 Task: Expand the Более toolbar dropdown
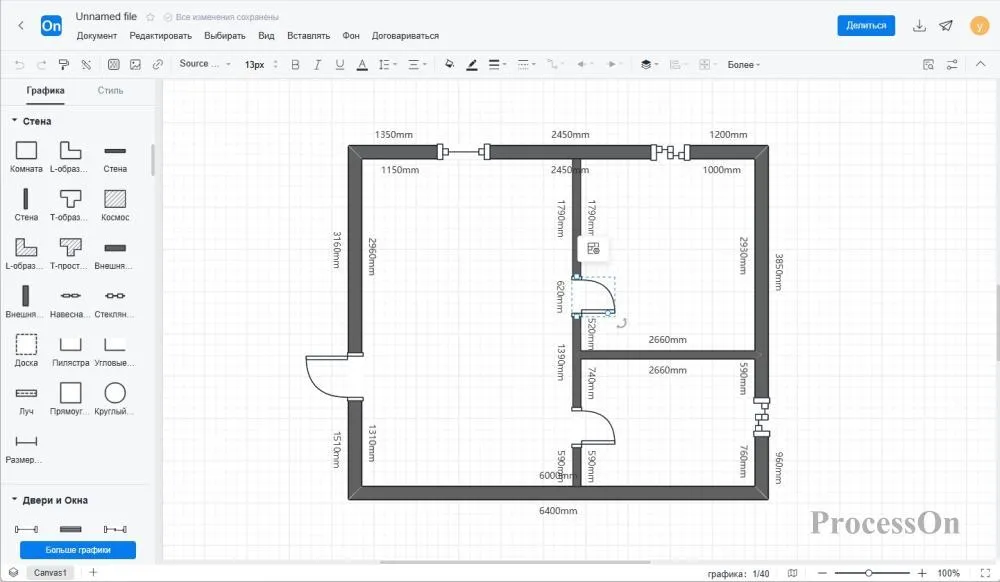[744, 64]
